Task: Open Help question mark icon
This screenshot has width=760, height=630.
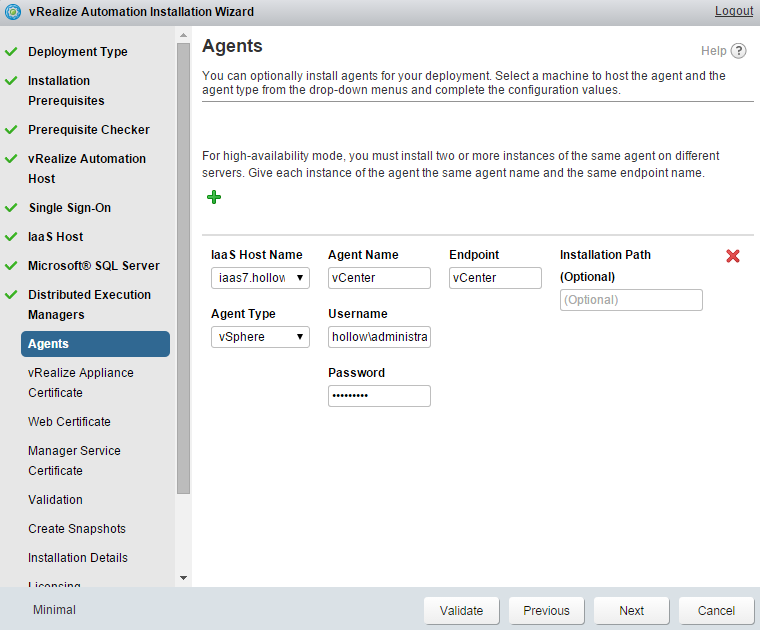Action: point(739,51)
